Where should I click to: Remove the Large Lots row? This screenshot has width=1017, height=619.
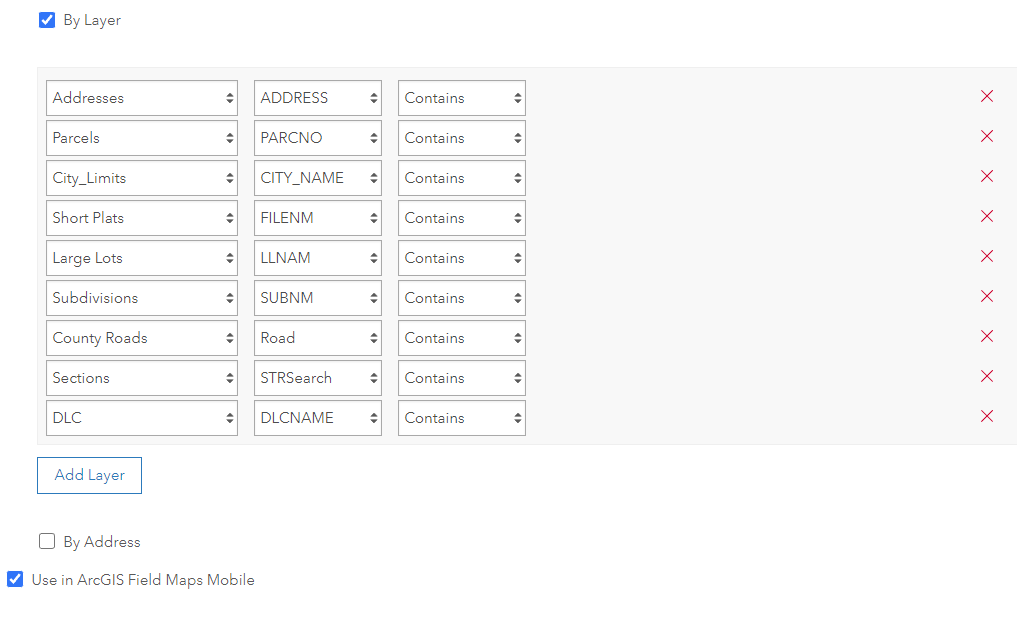[x=987, y=257]
